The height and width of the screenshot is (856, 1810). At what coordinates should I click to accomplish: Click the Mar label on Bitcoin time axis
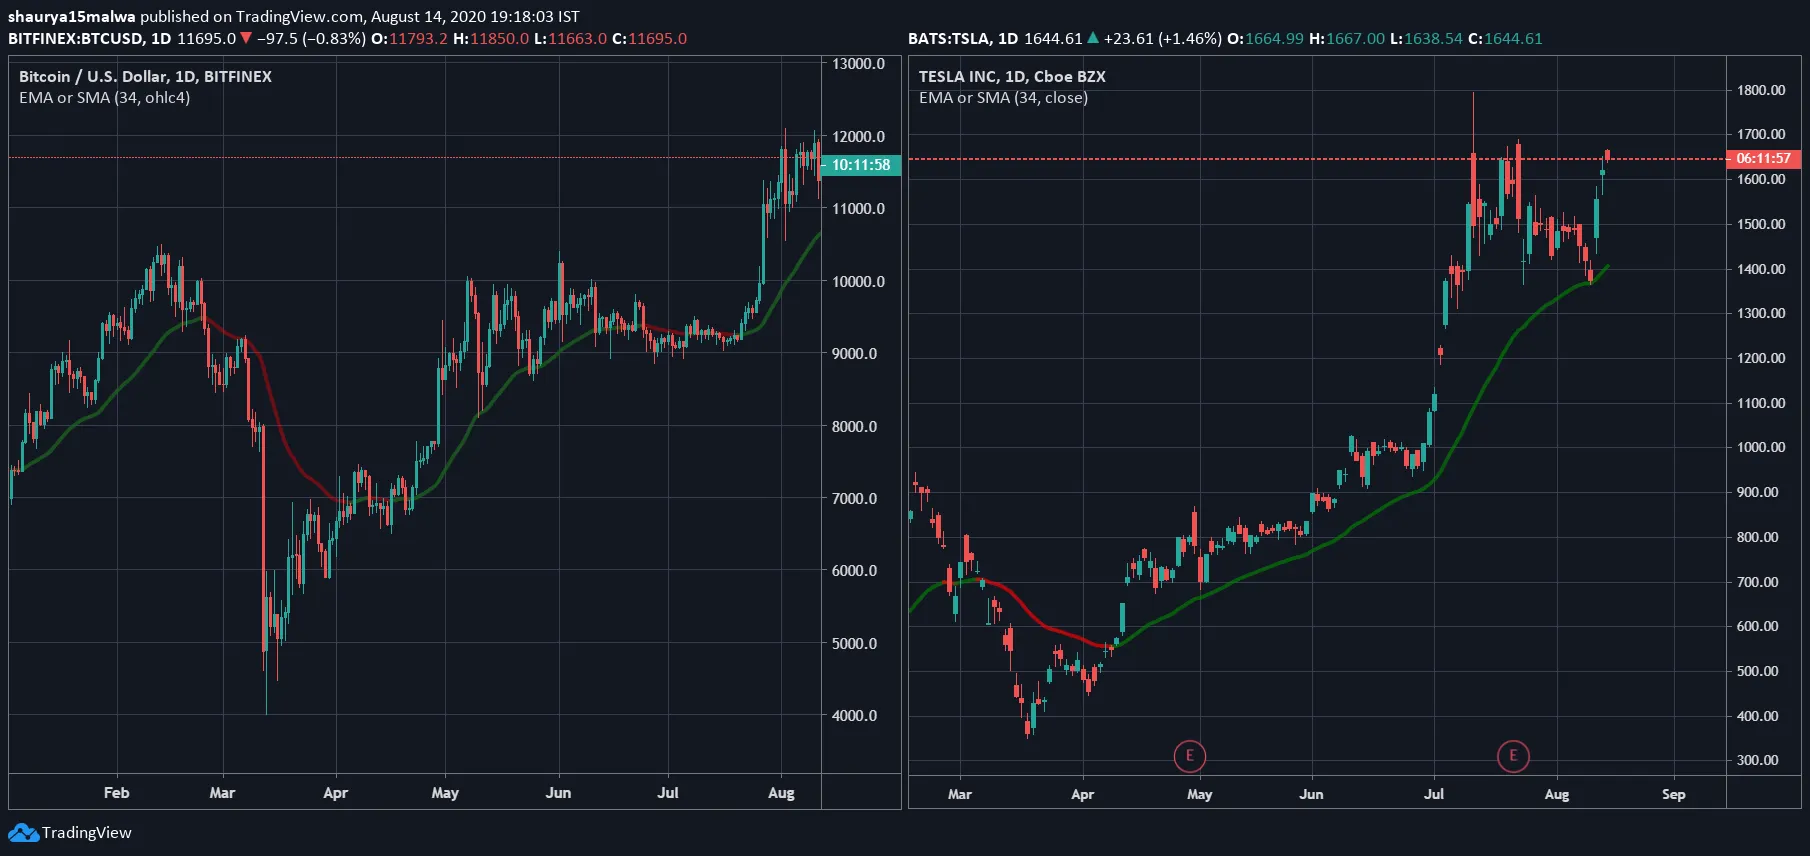222,792
